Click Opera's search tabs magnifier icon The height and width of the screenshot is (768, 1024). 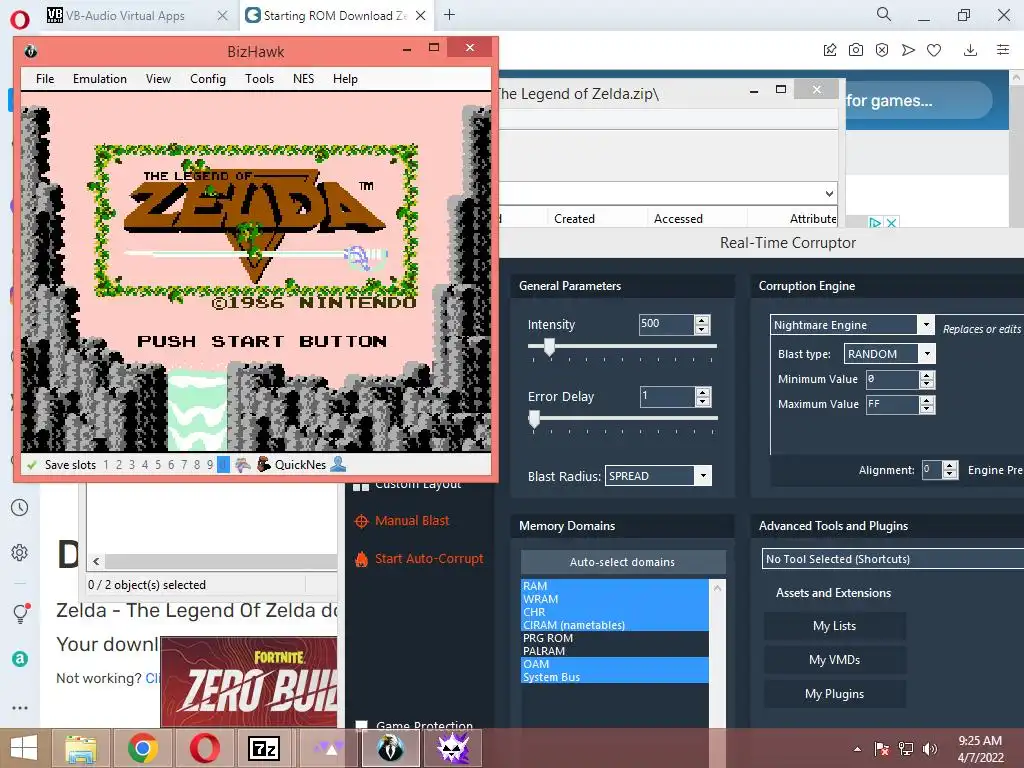[884, 14]
